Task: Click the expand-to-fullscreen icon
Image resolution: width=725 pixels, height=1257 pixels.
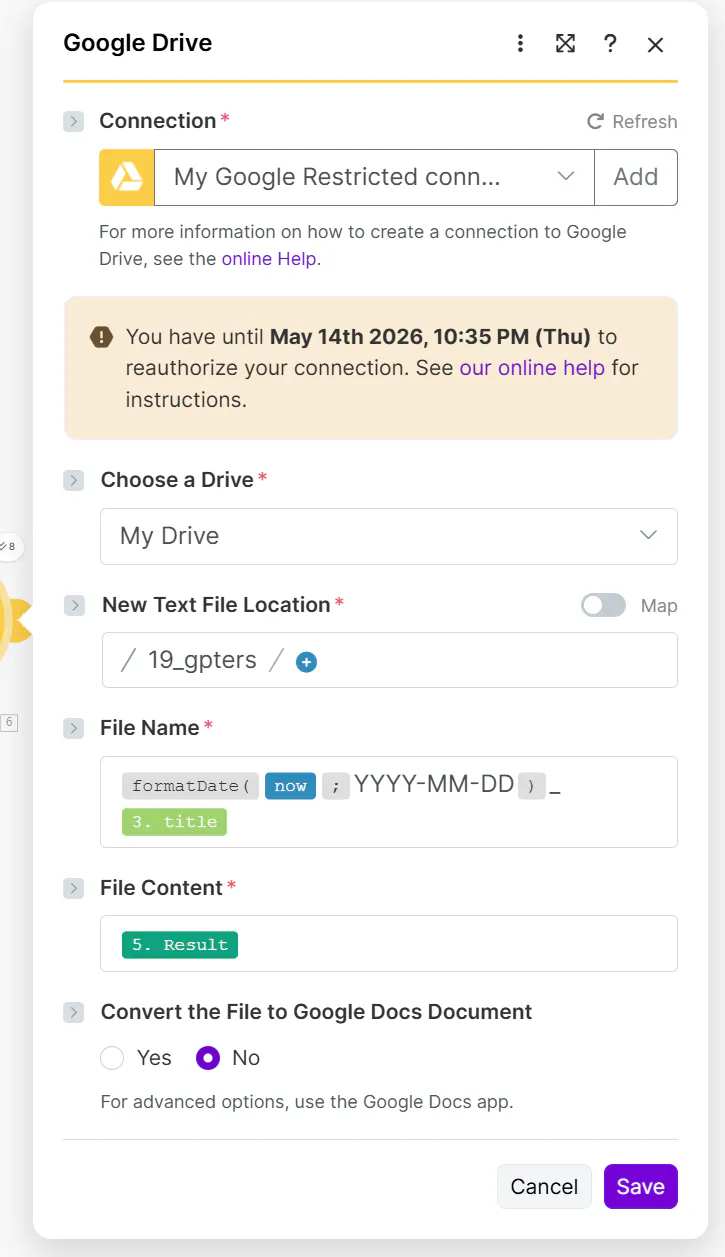Action: [565, 43]
